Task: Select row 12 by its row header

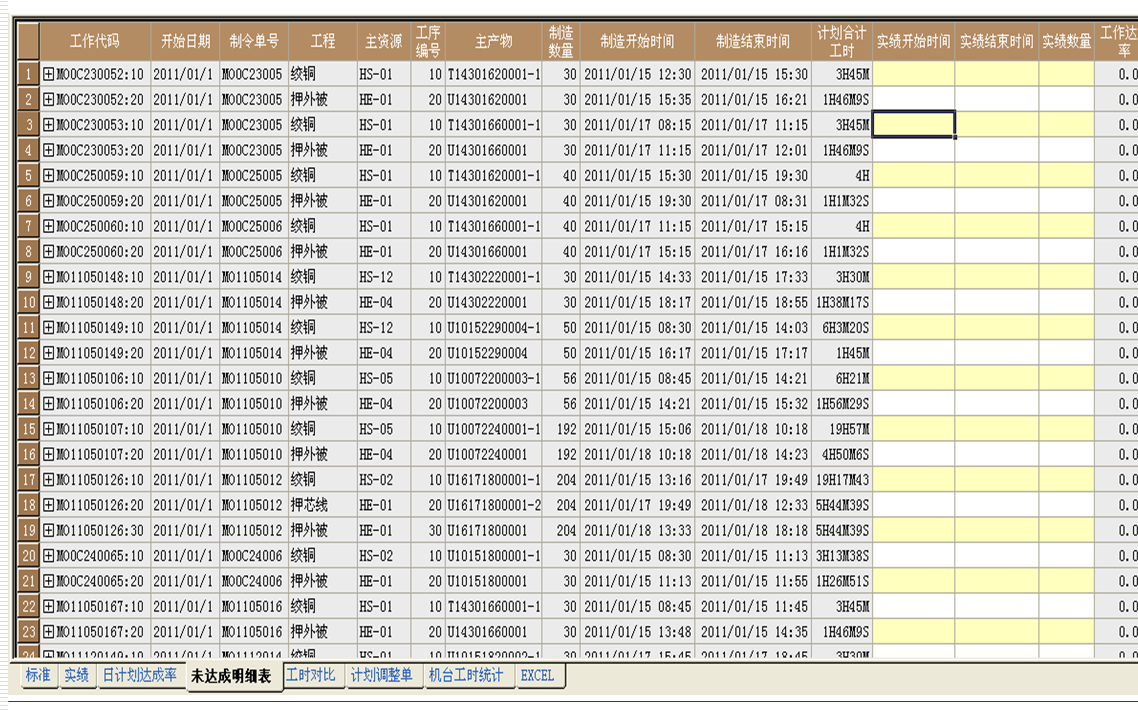Action: (29, 353)
